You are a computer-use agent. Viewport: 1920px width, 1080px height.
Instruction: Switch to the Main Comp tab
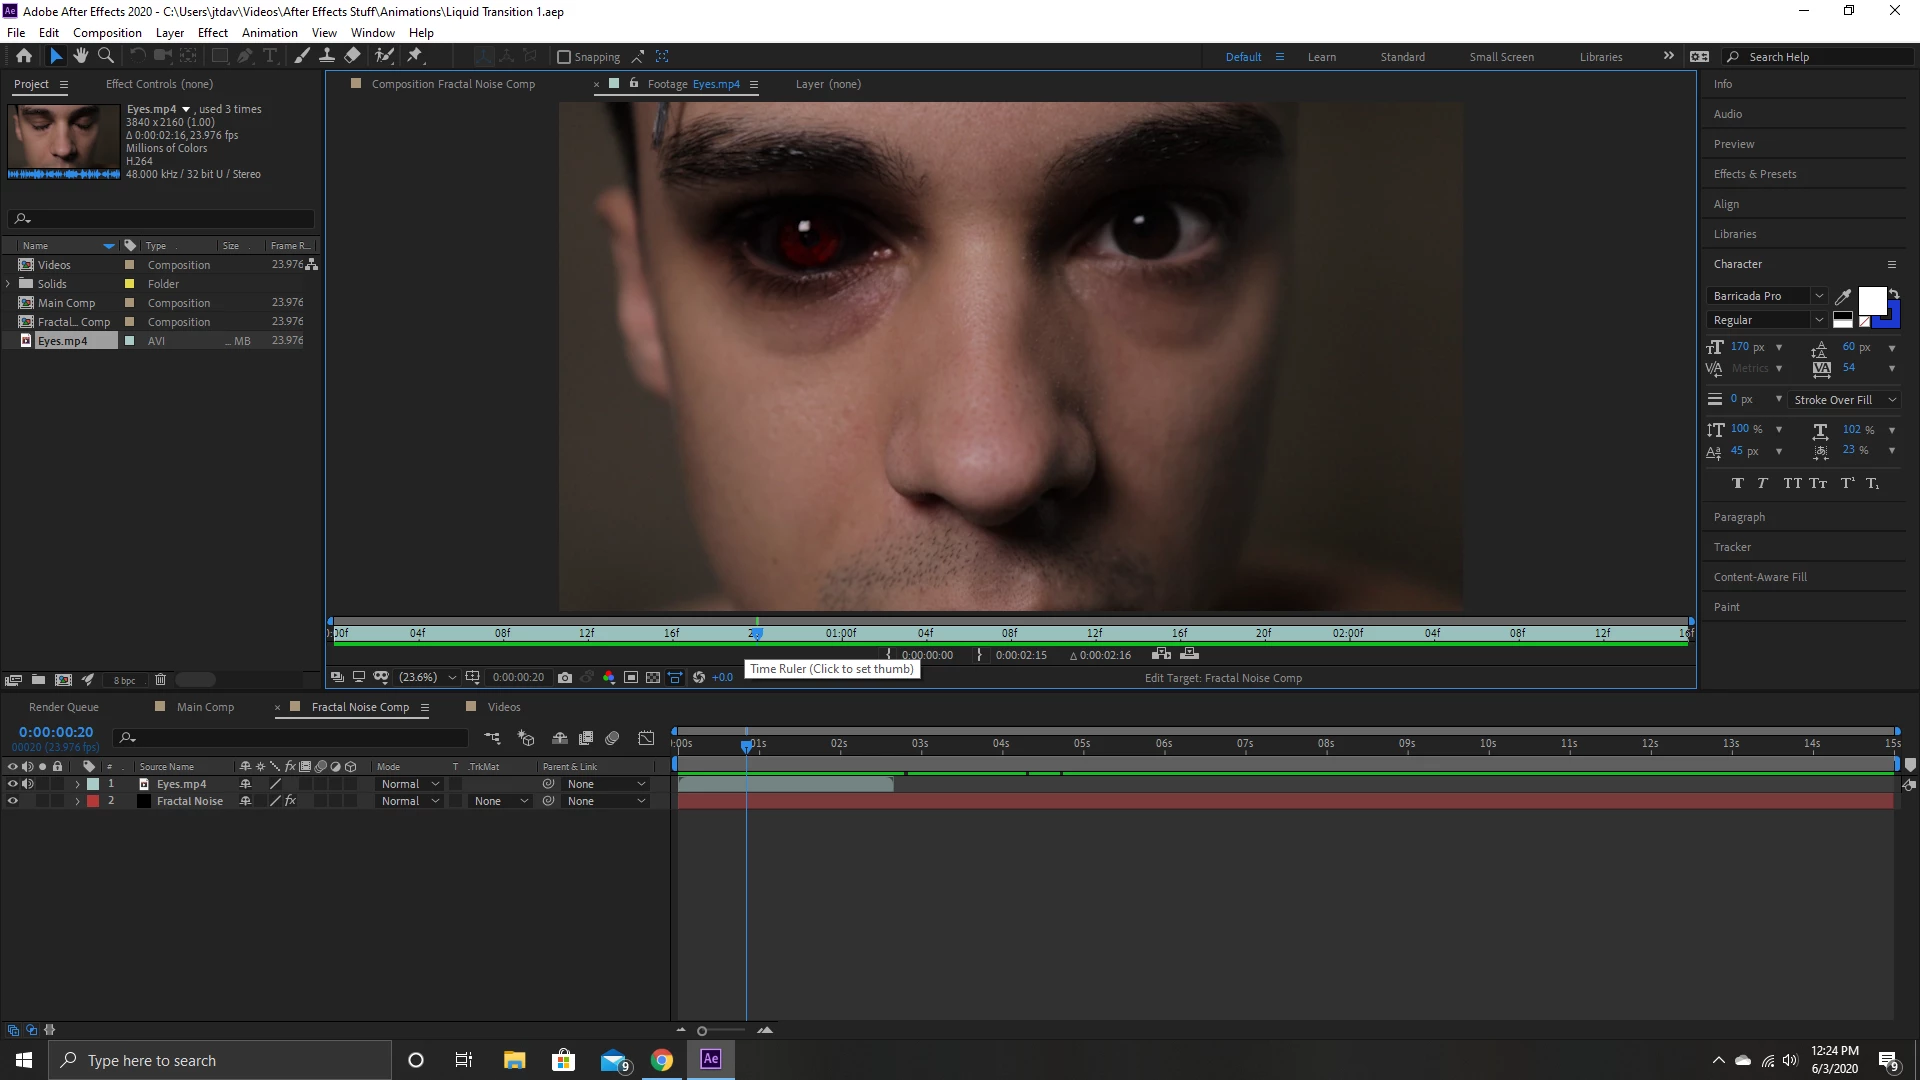(x=205, y=707)
